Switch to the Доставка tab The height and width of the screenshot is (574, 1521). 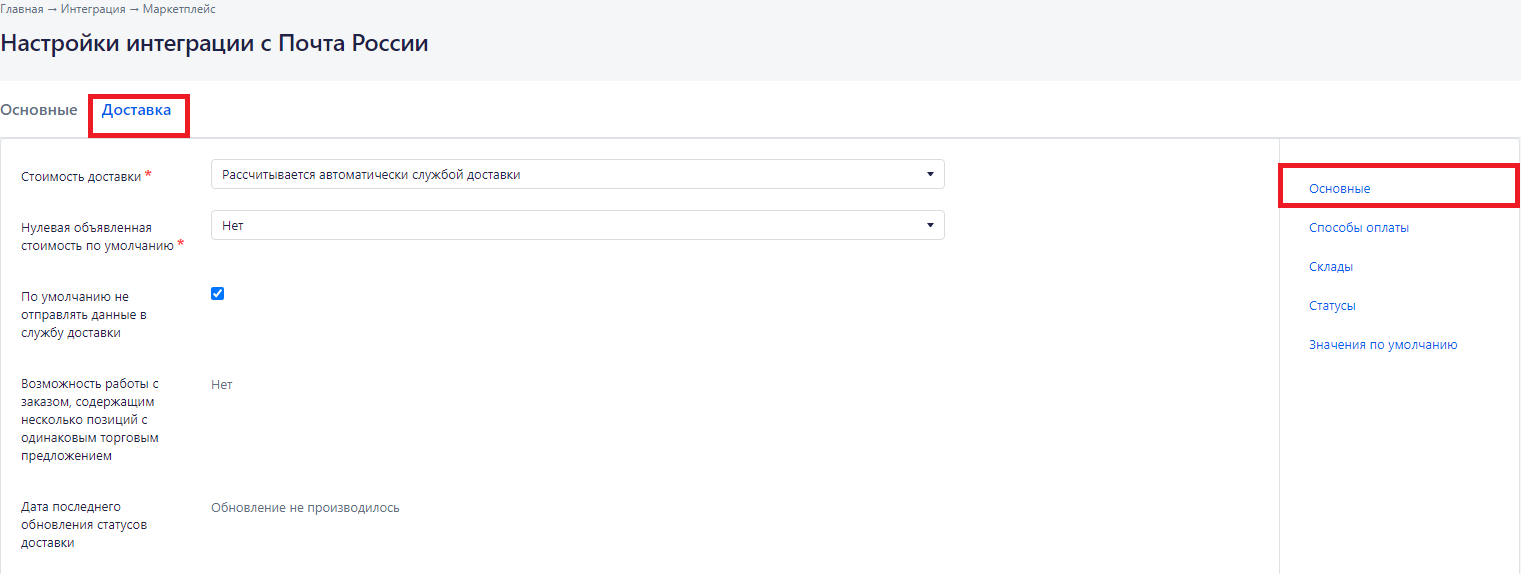click(x=136, y=110)
